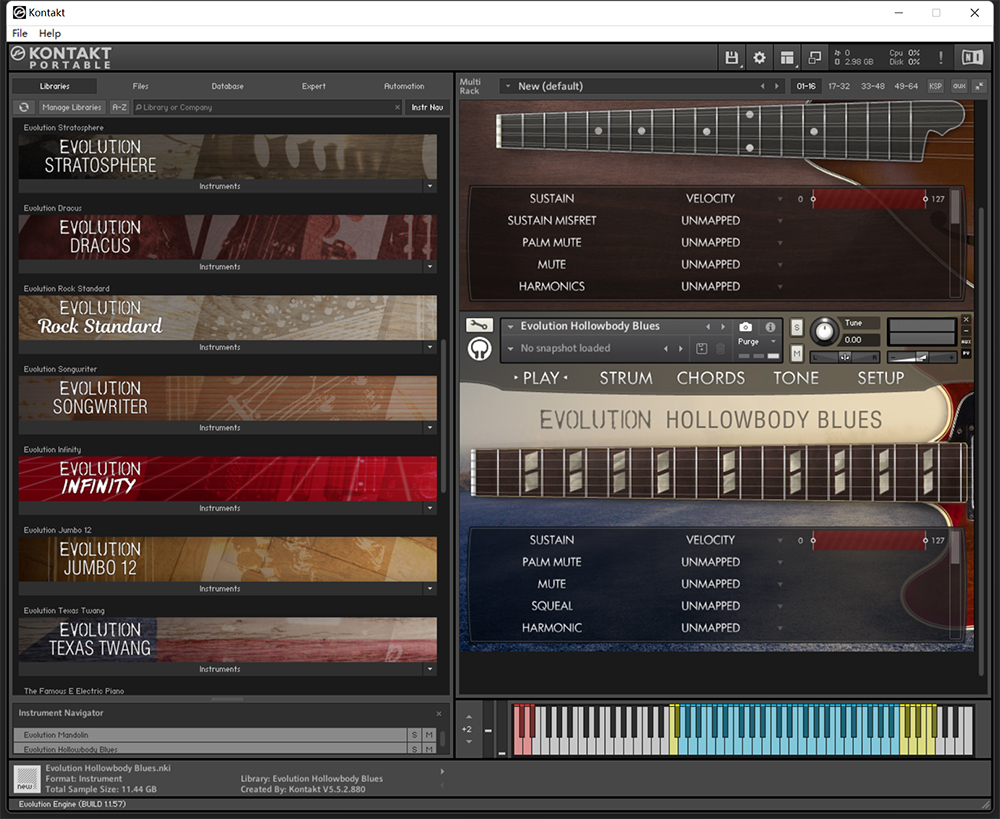1000x819 pixels.
Task: Toggle A-Z library sorting
Action: tap(119, 107)
